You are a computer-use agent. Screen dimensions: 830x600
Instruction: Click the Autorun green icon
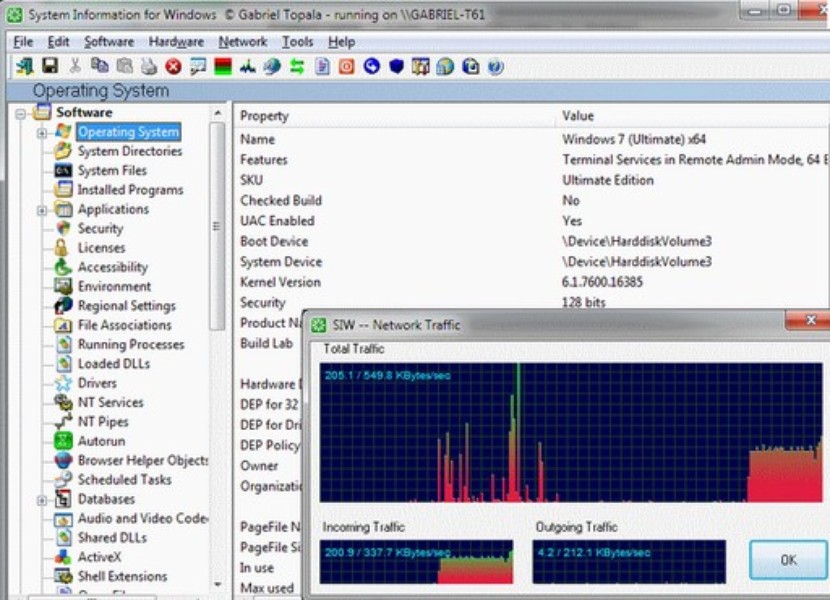(63, 441)
